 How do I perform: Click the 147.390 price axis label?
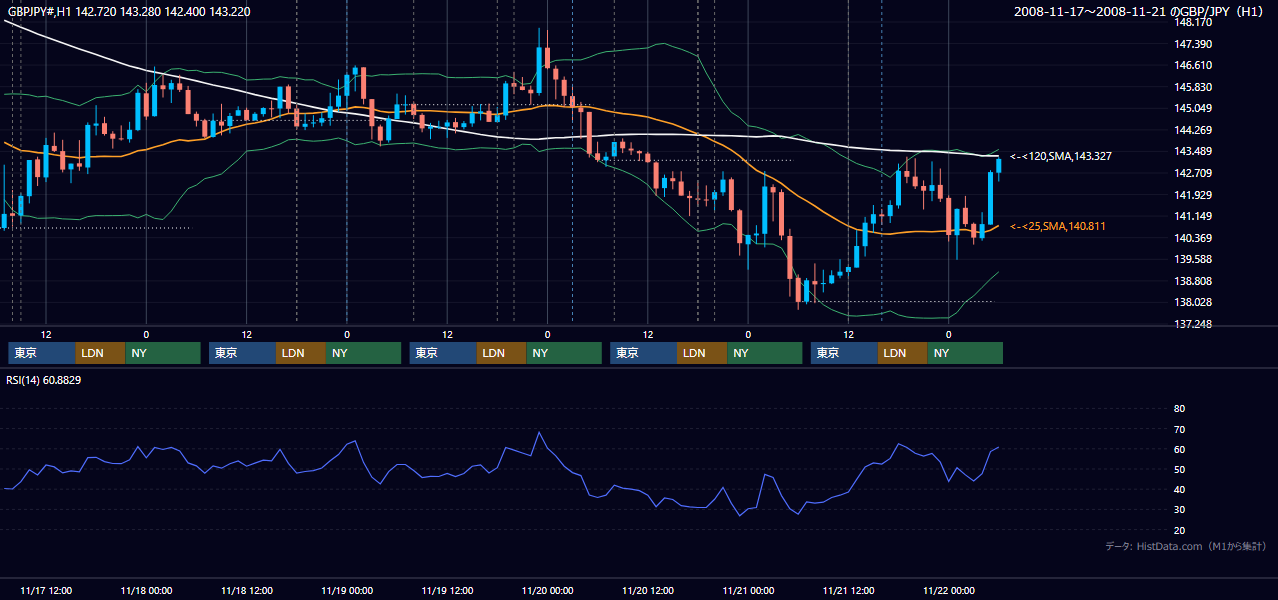[x=1193, y=44]
